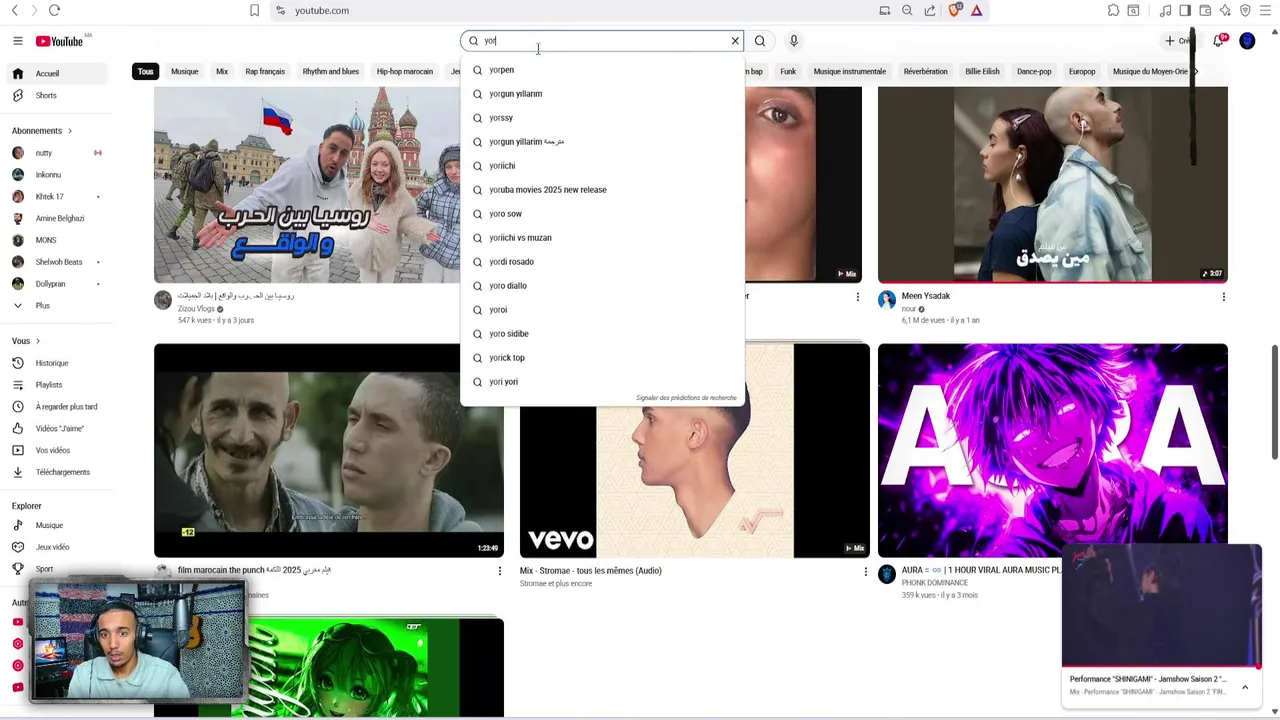Viewport: 1280px width, 720px height.
Task: Open the nutty subscription channel
Action: point(56,153)
